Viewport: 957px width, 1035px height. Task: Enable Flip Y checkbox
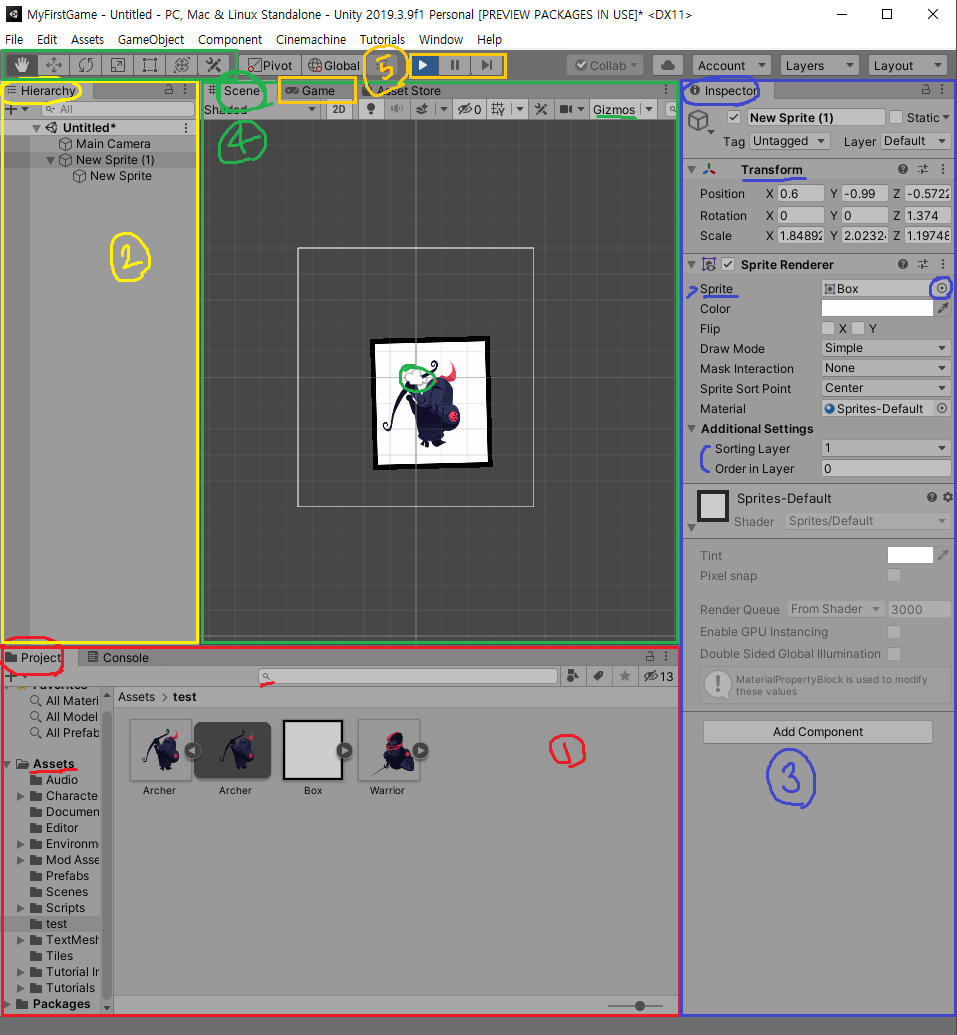(x=858, y=328)
